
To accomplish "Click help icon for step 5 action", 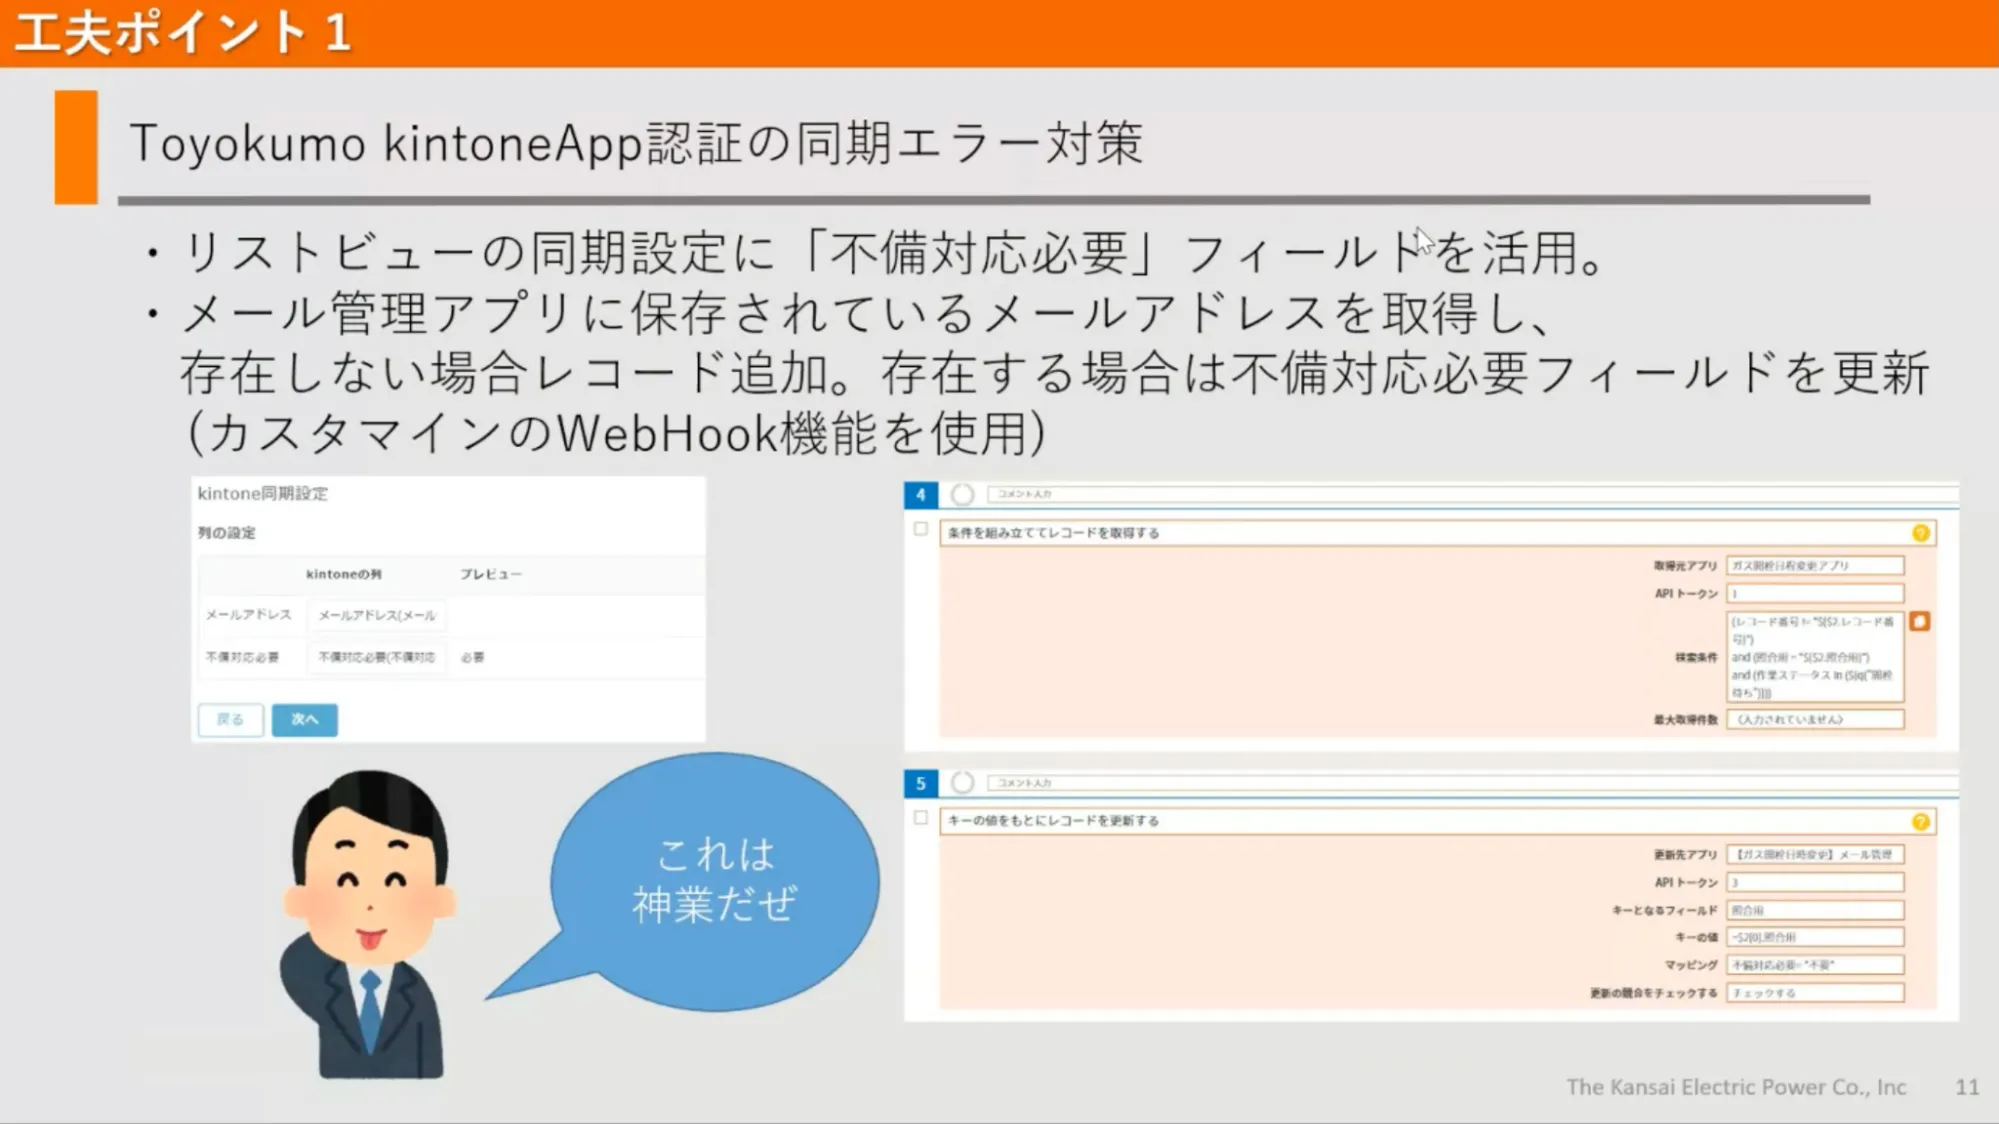I will click(1920, 821).
